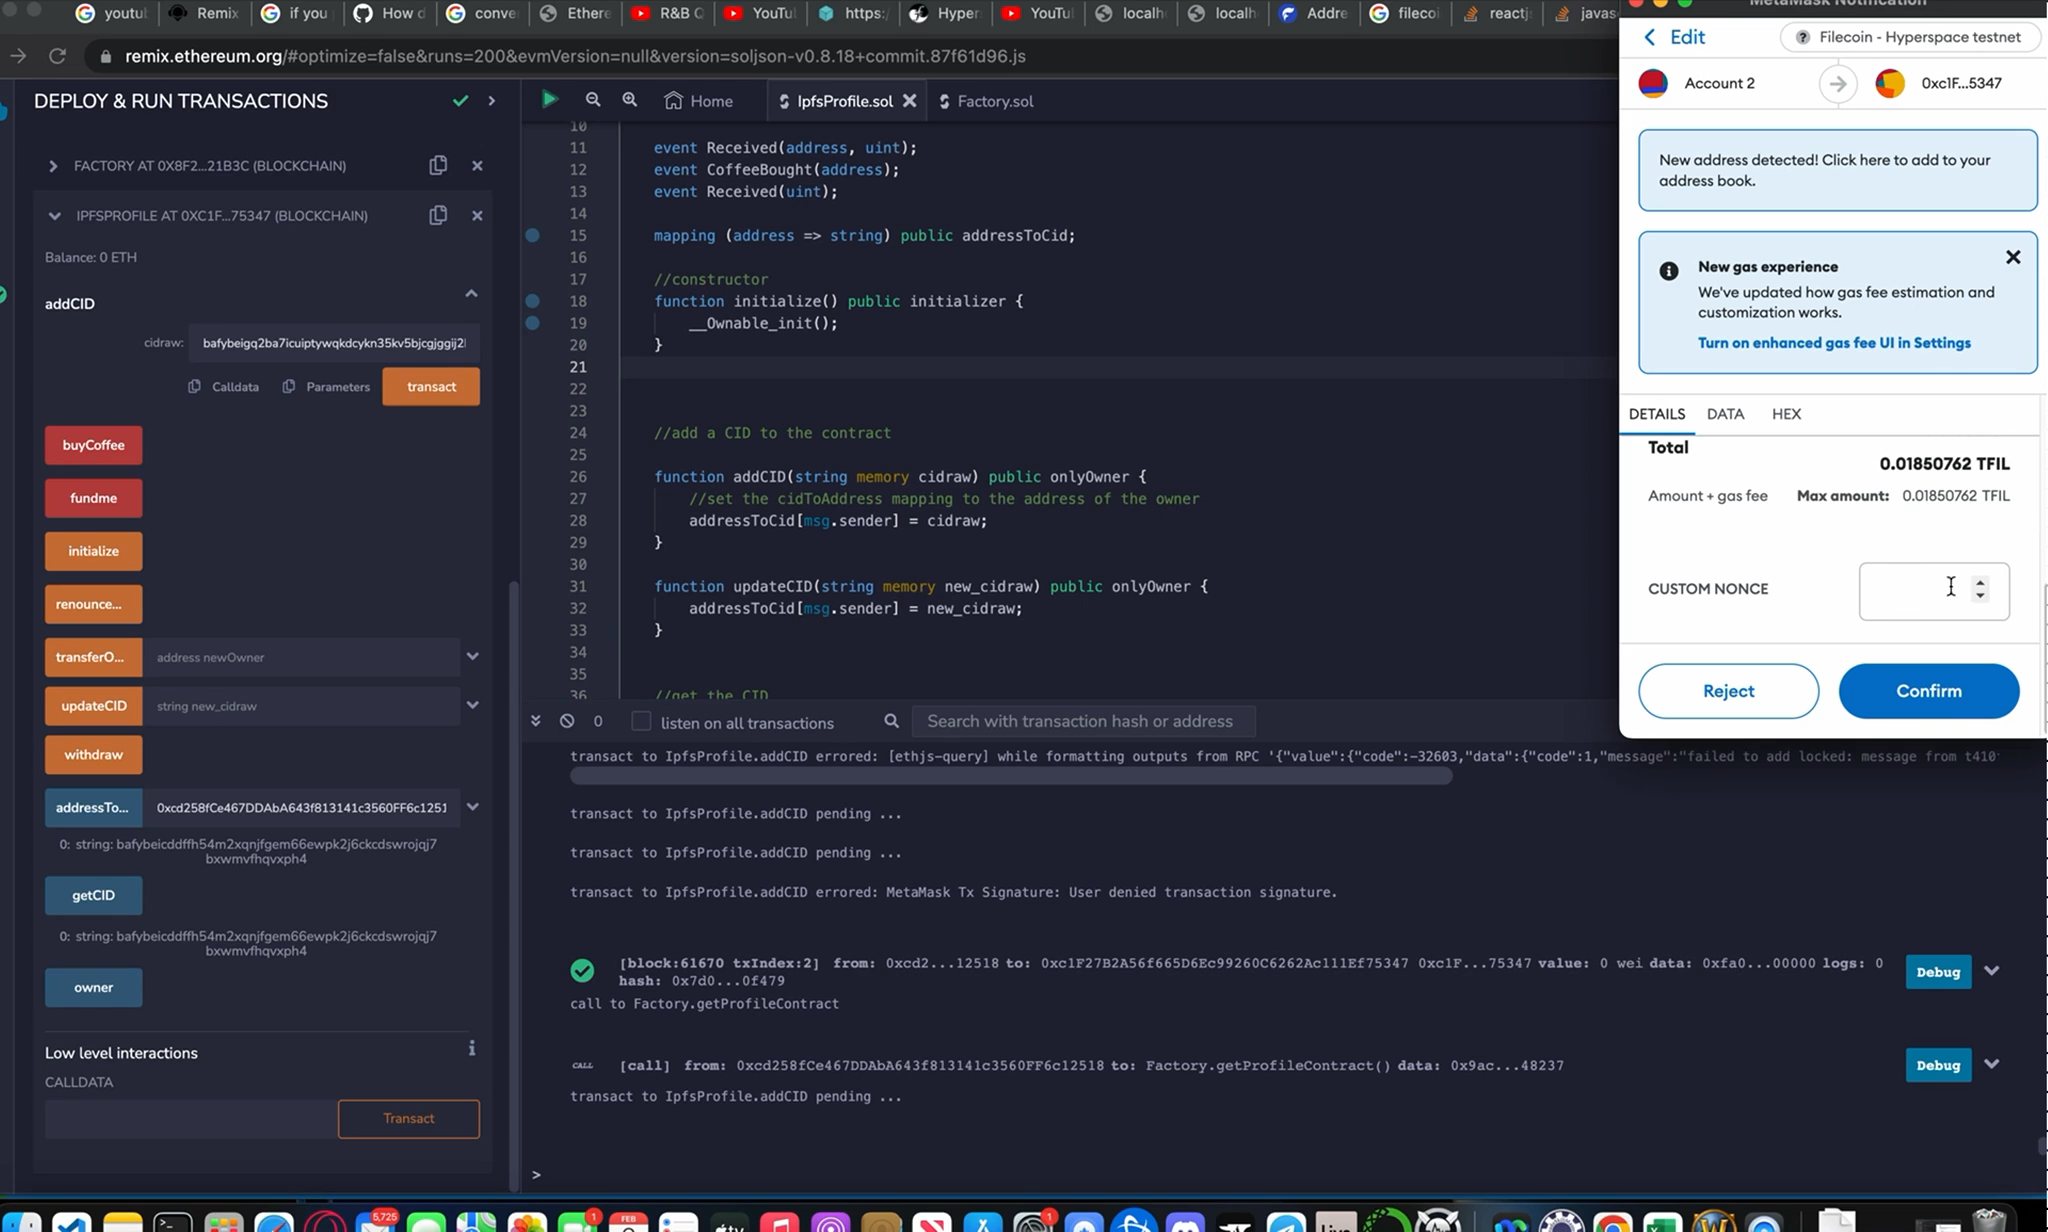Copy Calldata for addCID
The image size is (2048, 1232).
tap(224, 387)
